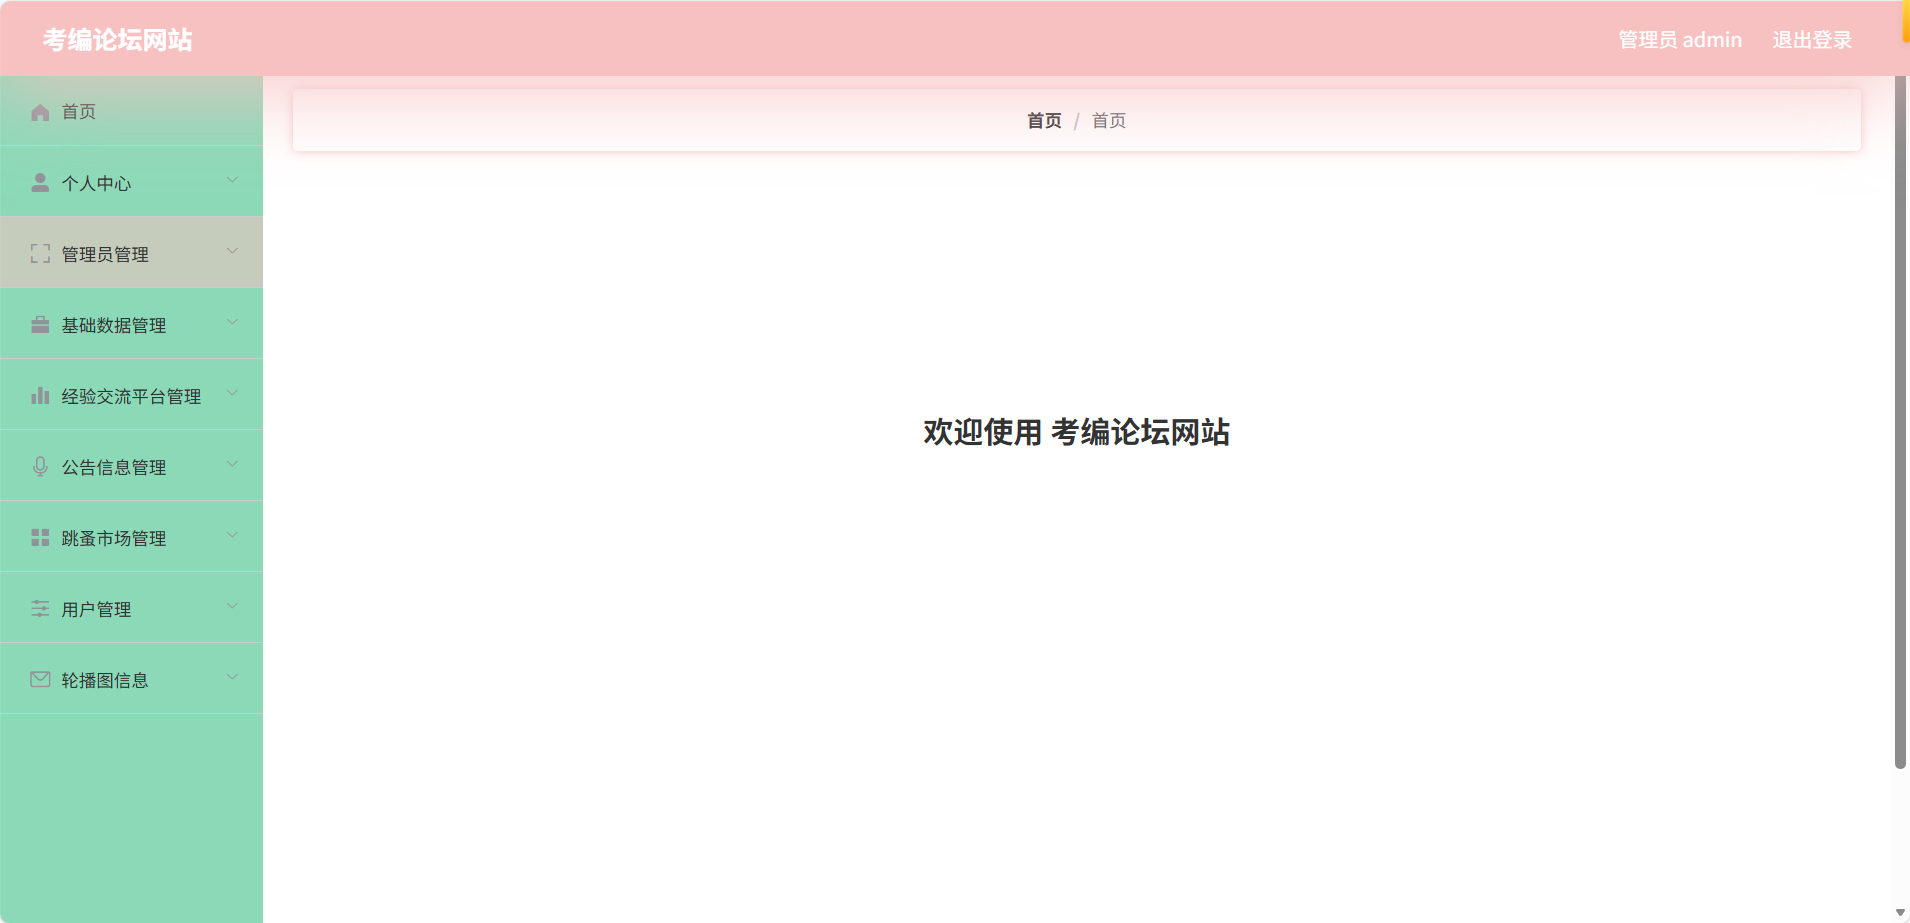Open the 首页 sidebar menu item
The height and width of the screenshot is (923, 1910).
tap(131, 111)
